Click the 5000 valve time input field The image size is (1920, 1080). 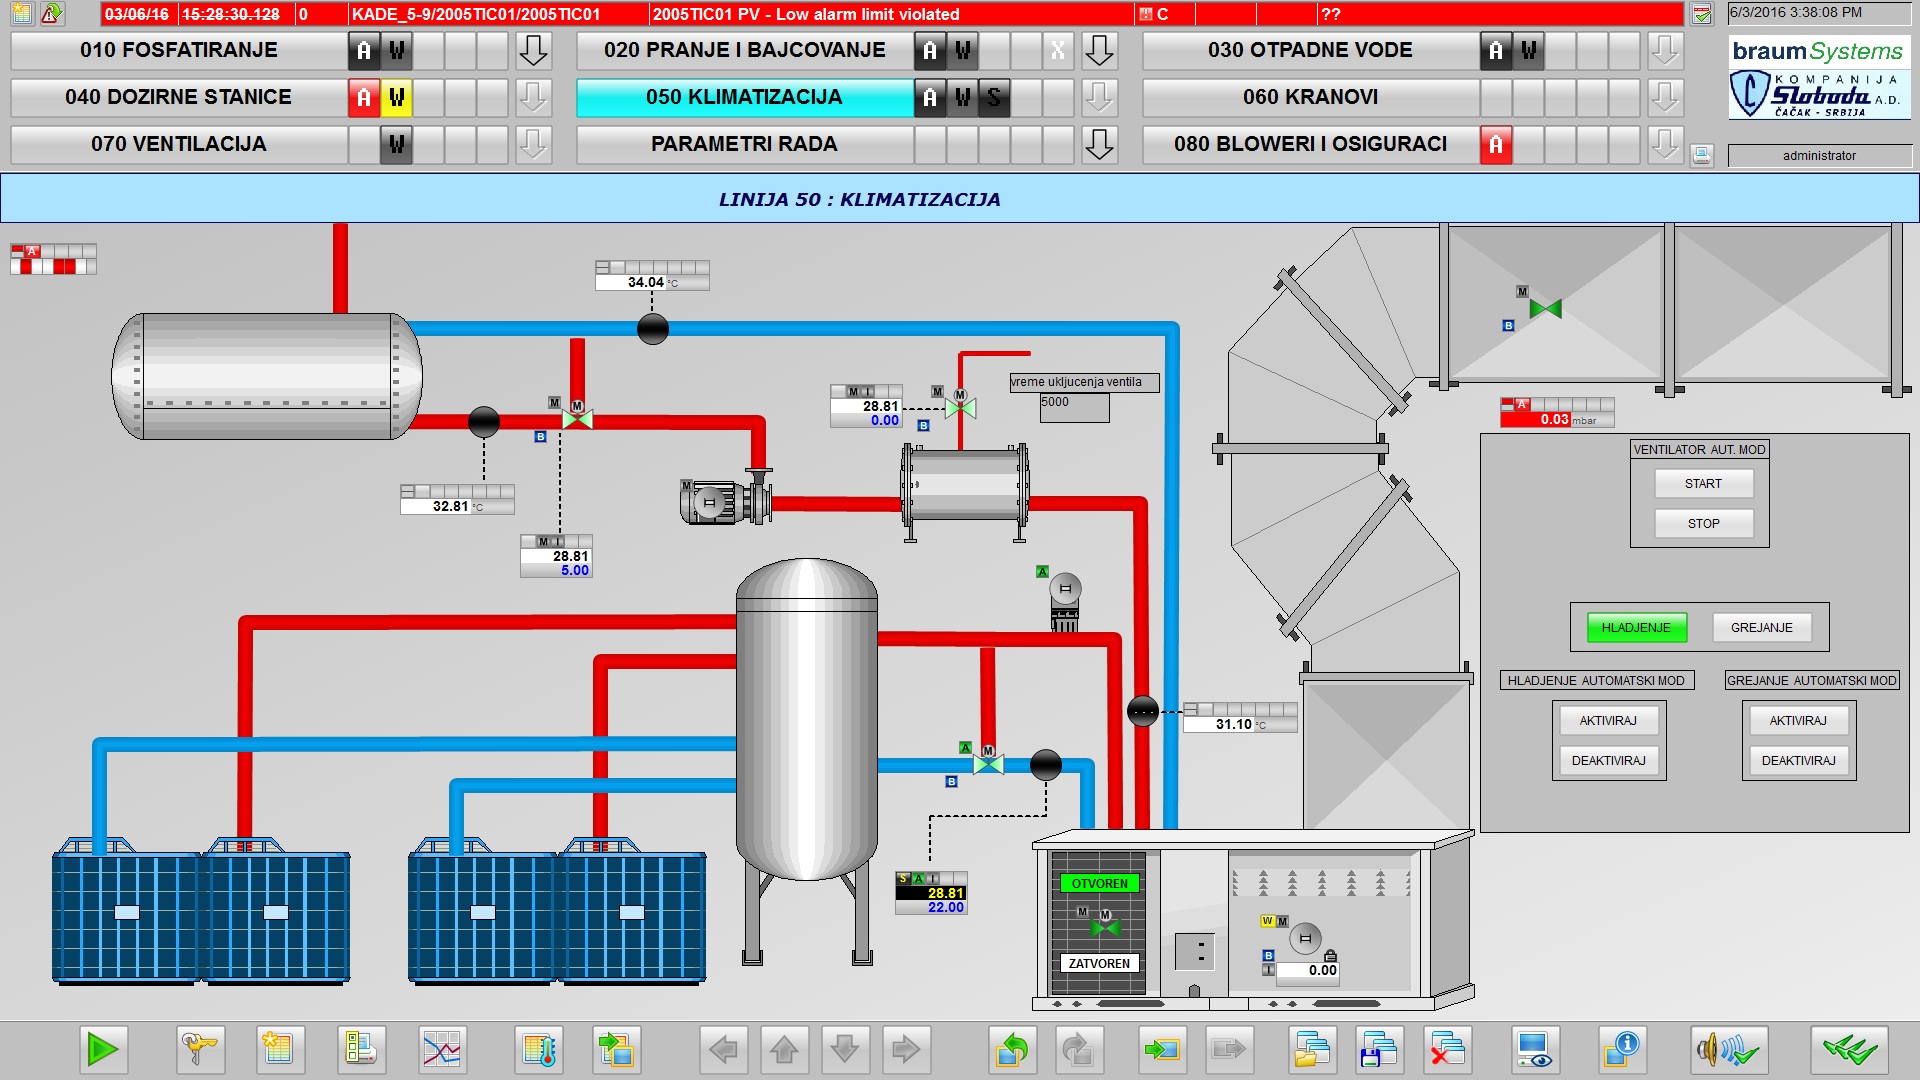point(1074,408)
